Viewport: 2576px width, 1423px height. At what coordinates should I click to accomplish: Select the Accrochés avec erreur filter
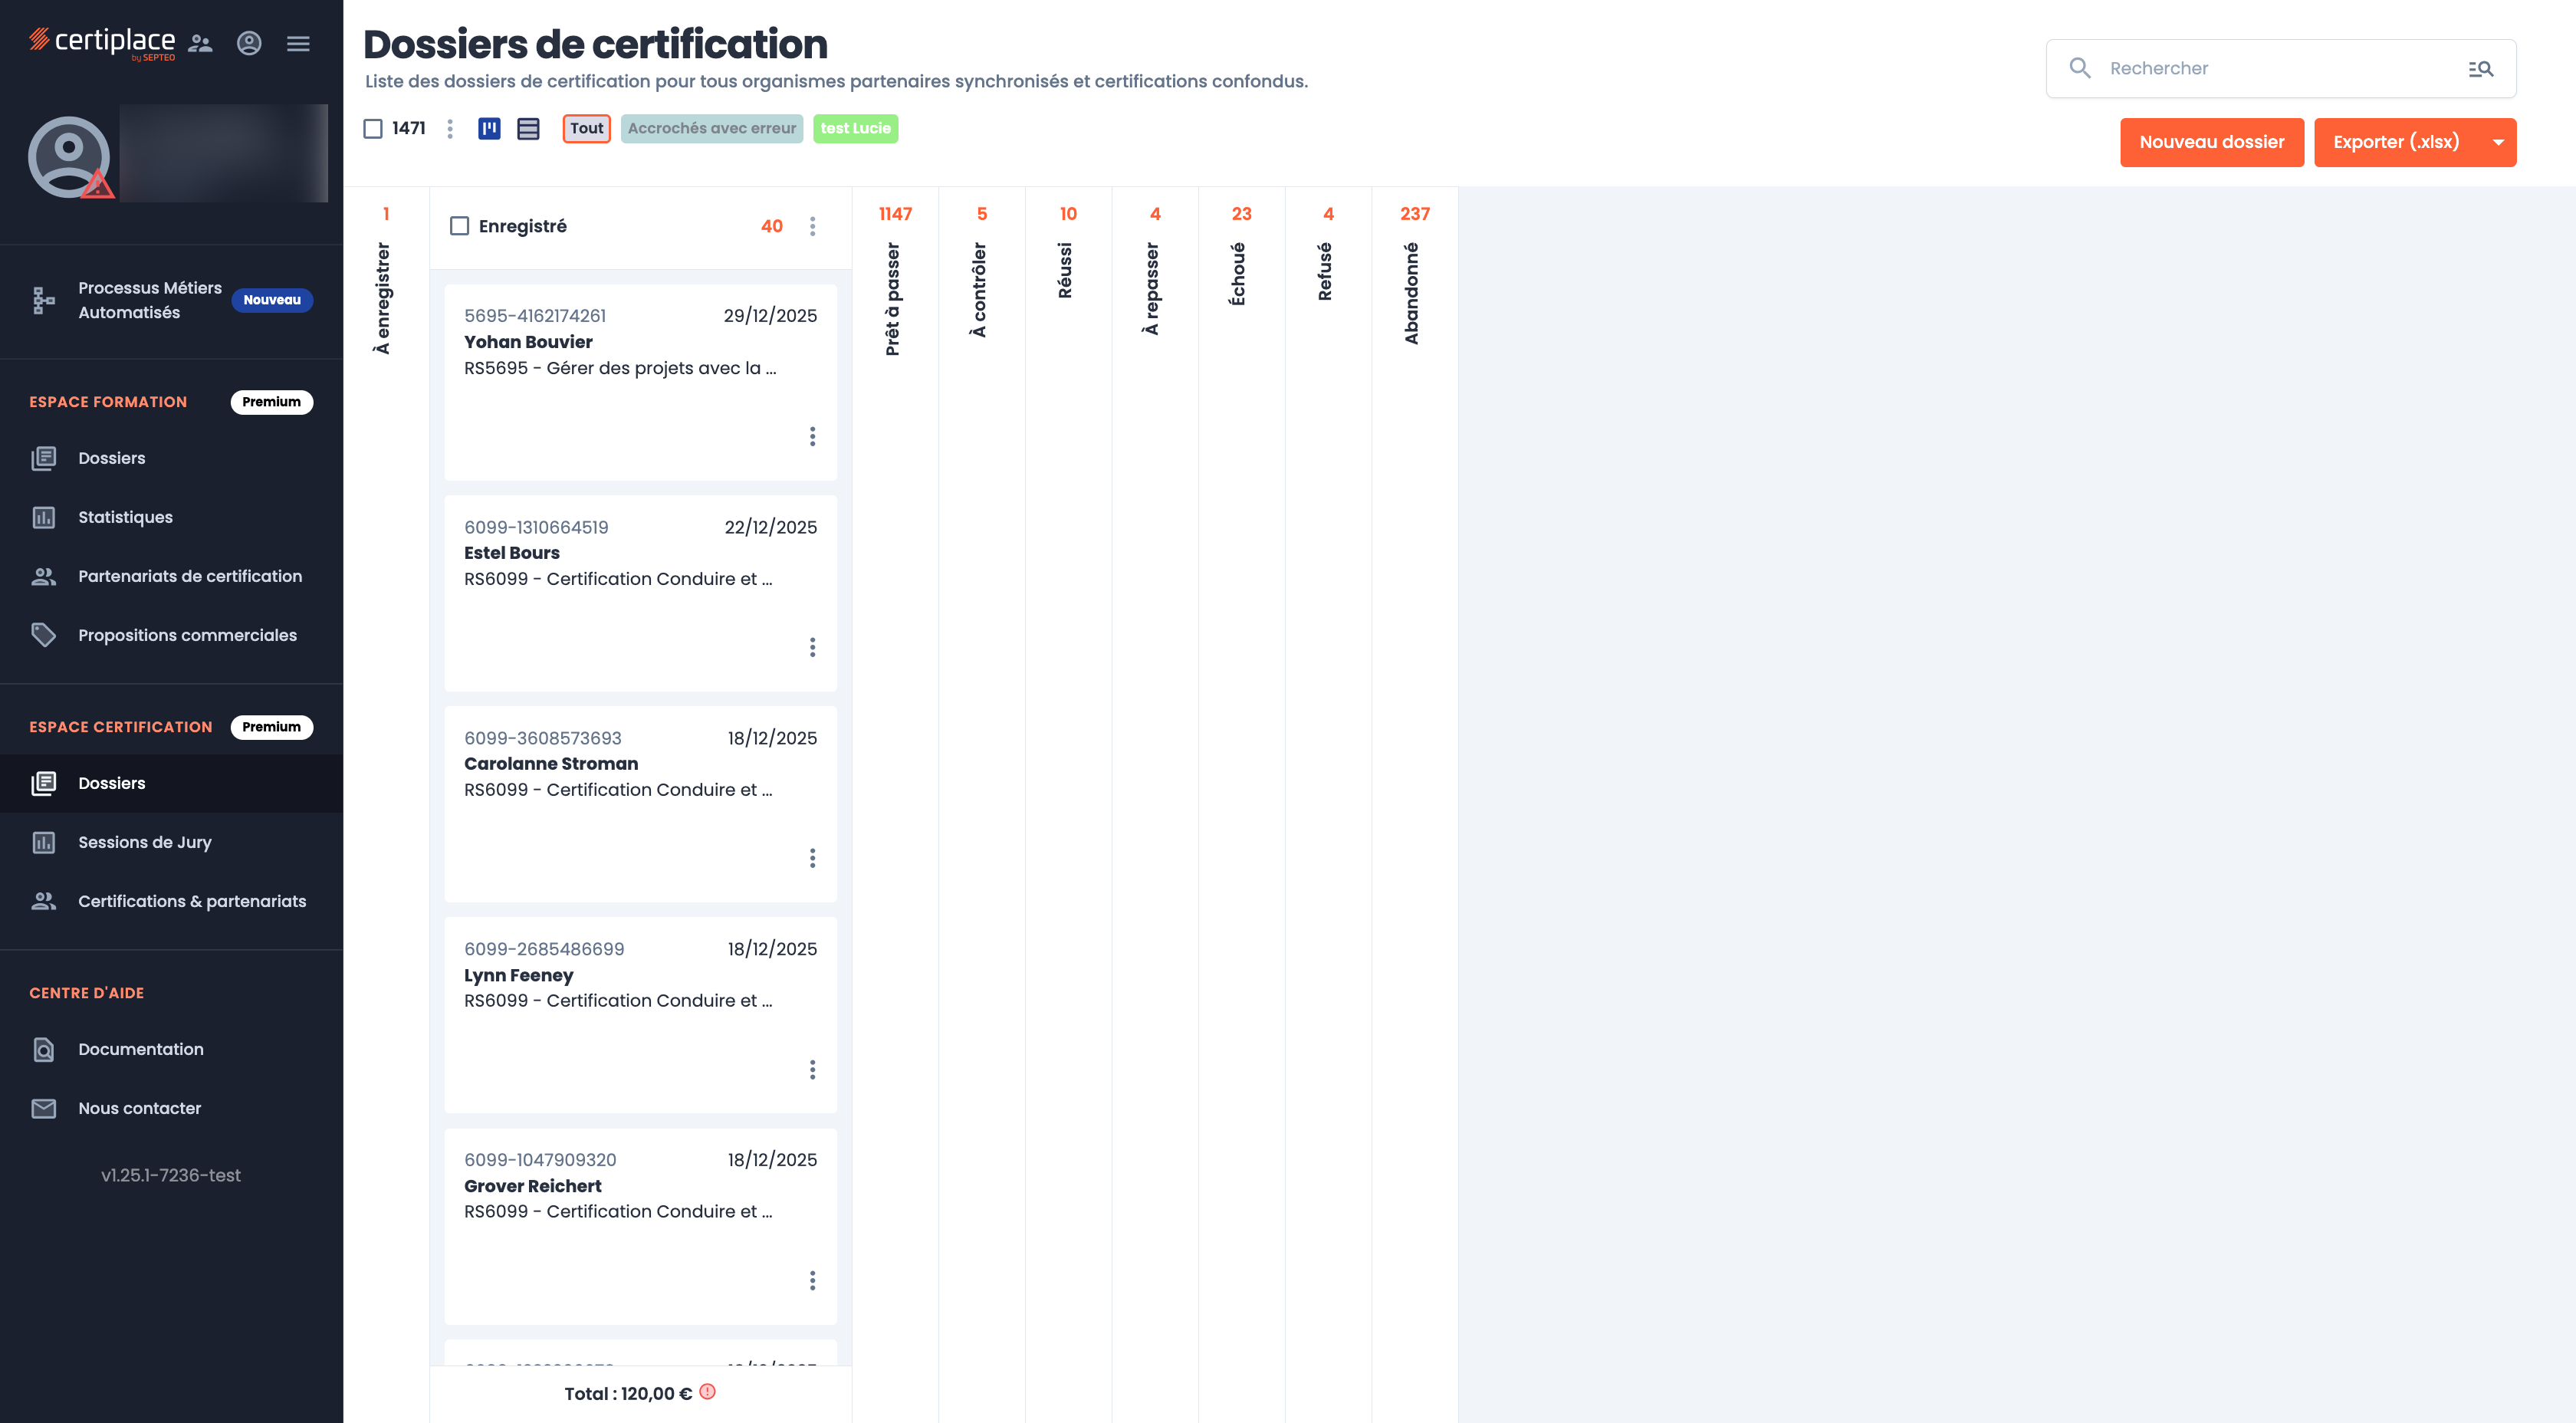pos(711,128)
